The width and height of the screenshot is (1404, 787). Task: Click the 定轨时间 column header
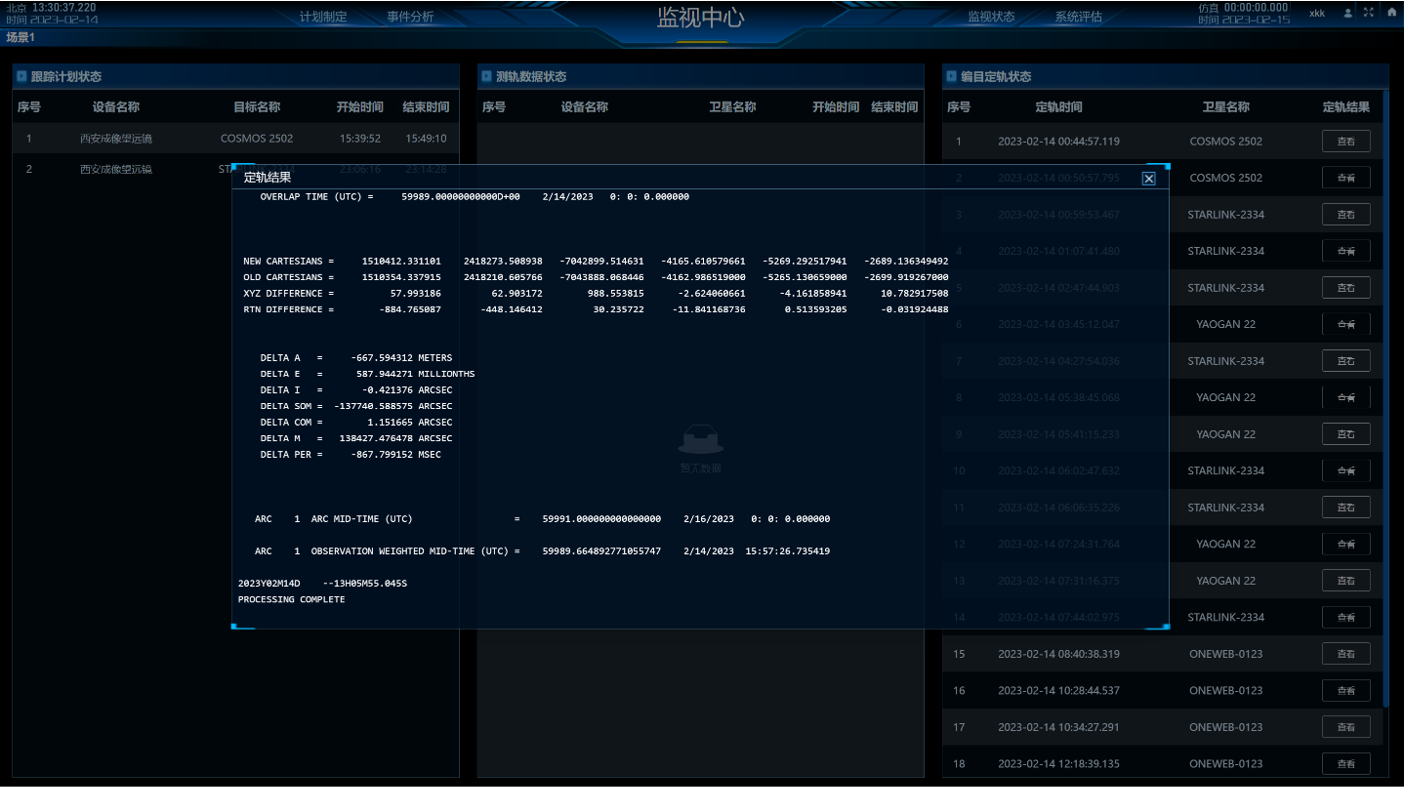pyautogui.click(x=1058, y=107)
